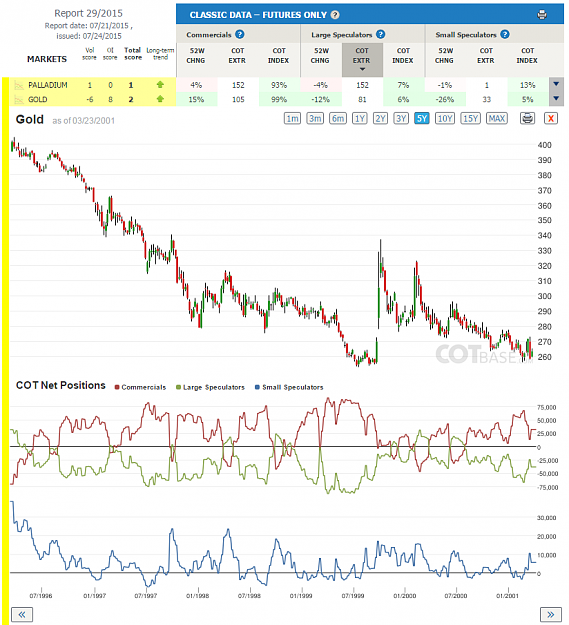Select the 1m chart range
569x625 pixels.
pyautogui.click(x=292, y=118)
